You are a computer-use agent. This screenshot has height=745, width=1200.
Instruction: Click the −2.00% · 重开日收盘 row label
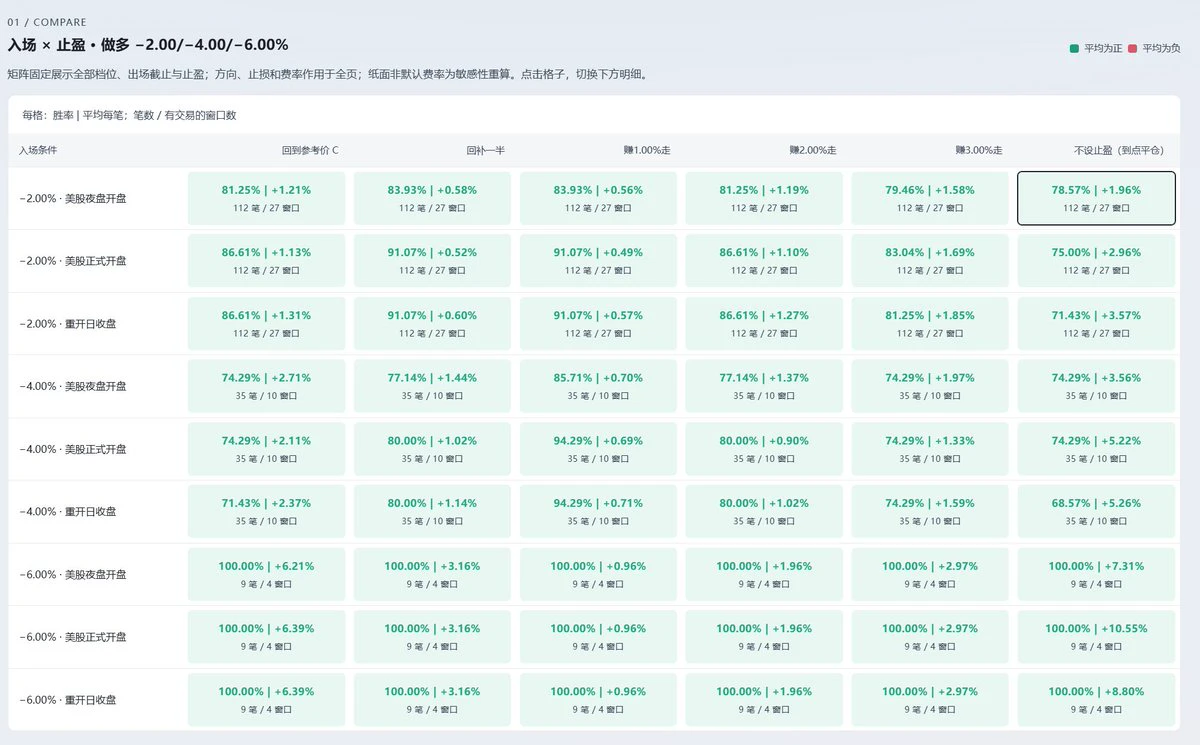point(68,324)
